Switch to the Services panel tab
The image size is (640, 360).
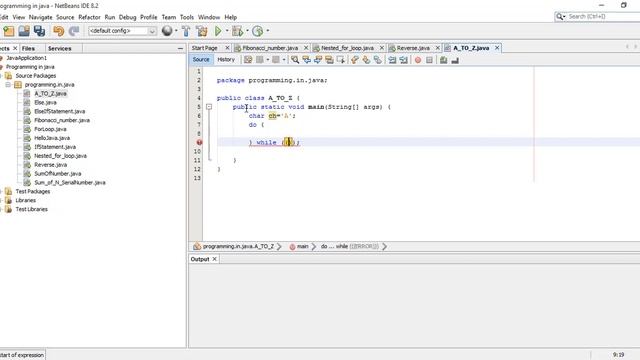(x=60, y=49)
